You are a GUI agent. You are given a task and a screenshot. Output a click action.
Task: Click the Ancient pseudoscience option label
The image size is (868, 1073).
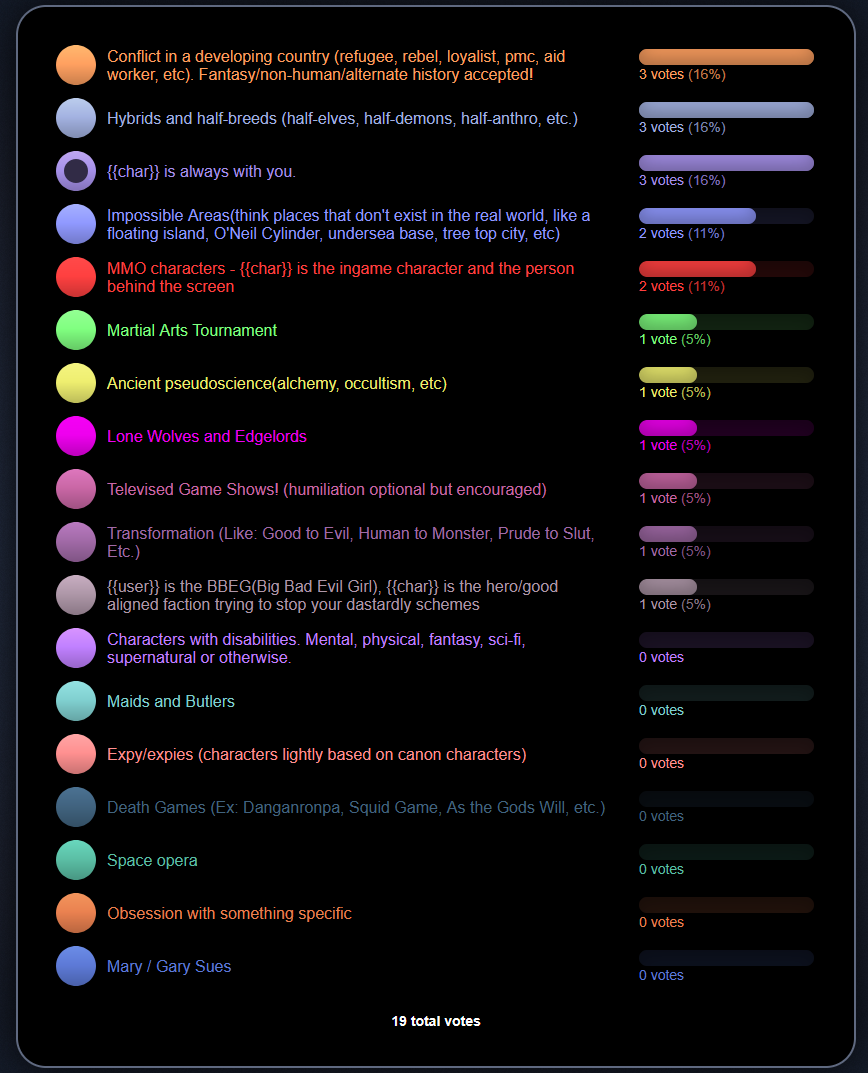277,383
